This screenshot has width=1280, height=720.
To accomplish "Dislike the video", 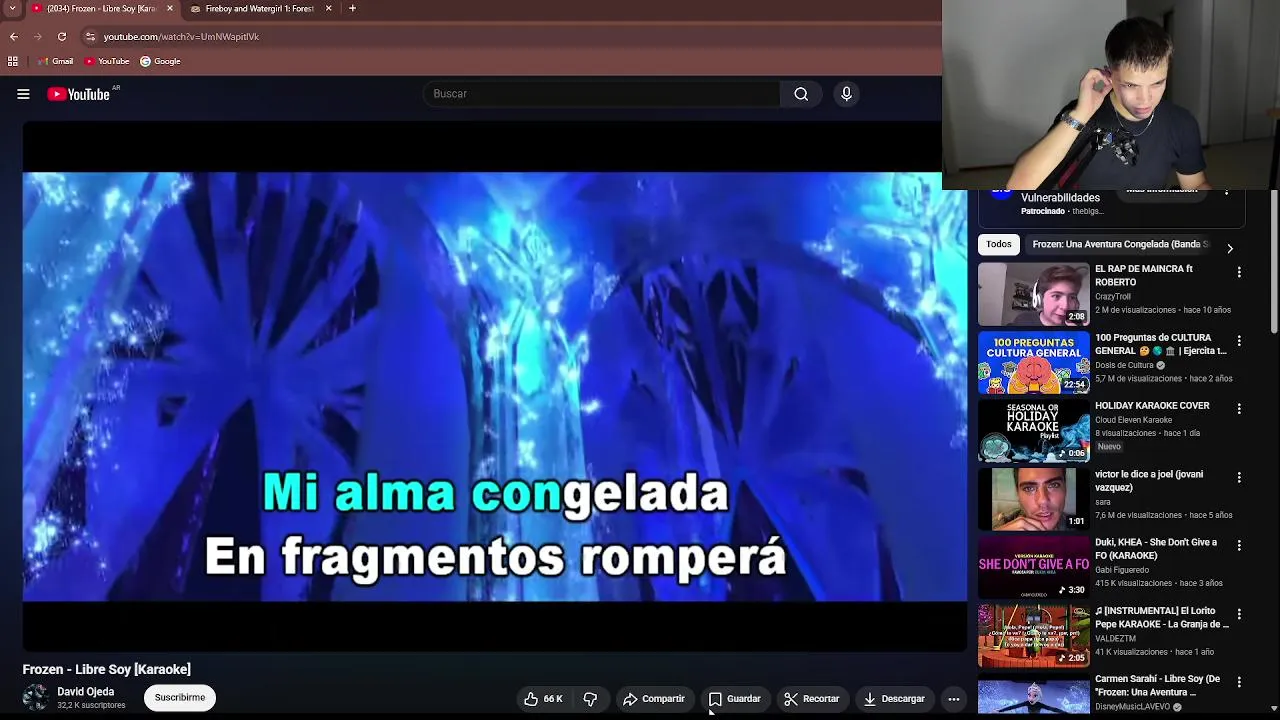I will click(590, 699).
